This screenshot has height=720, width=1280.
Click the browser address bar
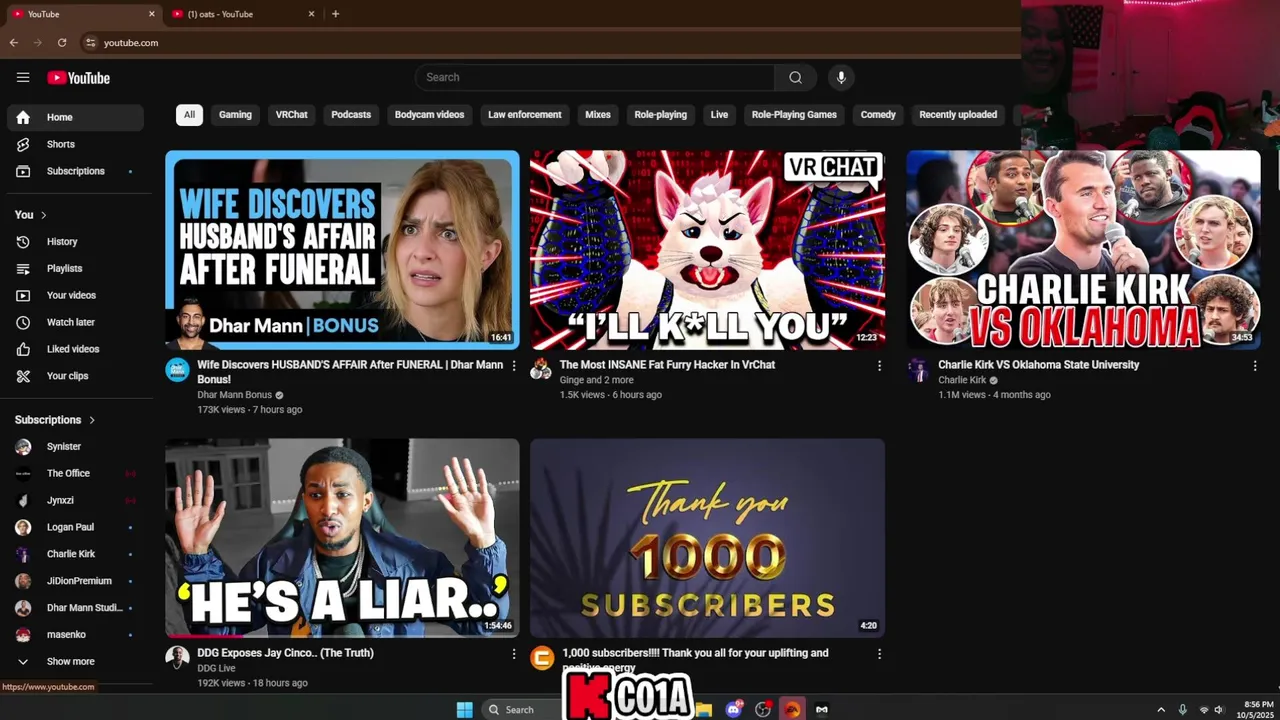pyautogui.click(x=550, y=43)
